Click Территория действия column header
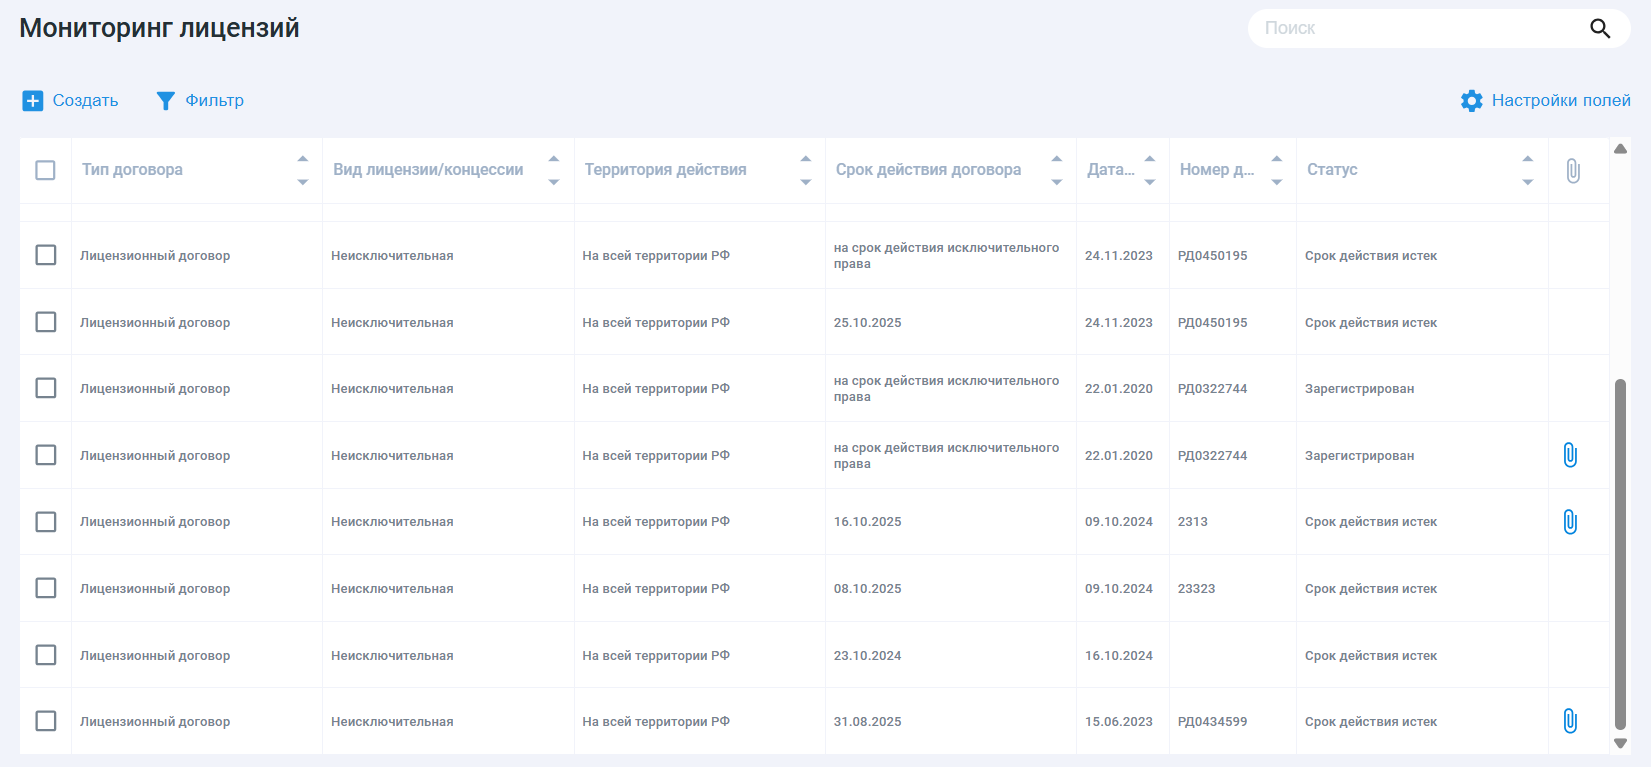This screenshot has width=1651, height=767. pos(666,170)
